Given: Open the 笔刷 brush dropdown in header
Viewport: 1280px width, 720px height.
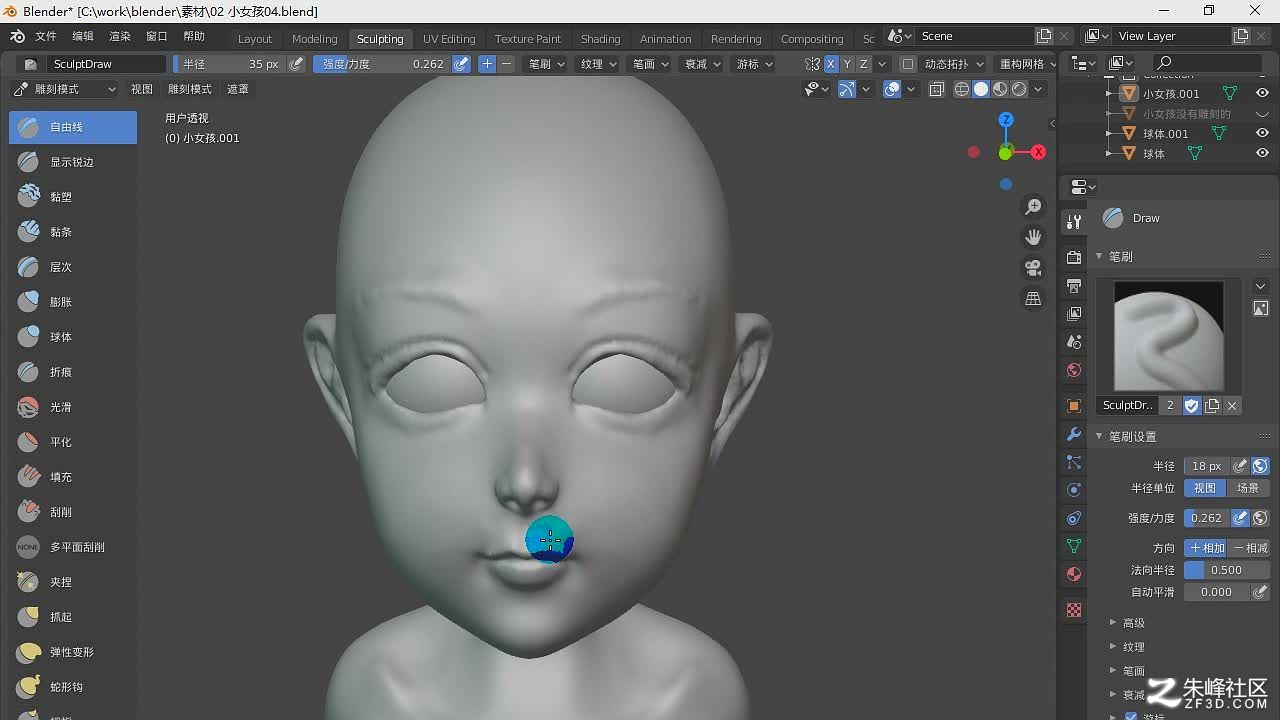Looking at the screenshot, I should [546, 64].
